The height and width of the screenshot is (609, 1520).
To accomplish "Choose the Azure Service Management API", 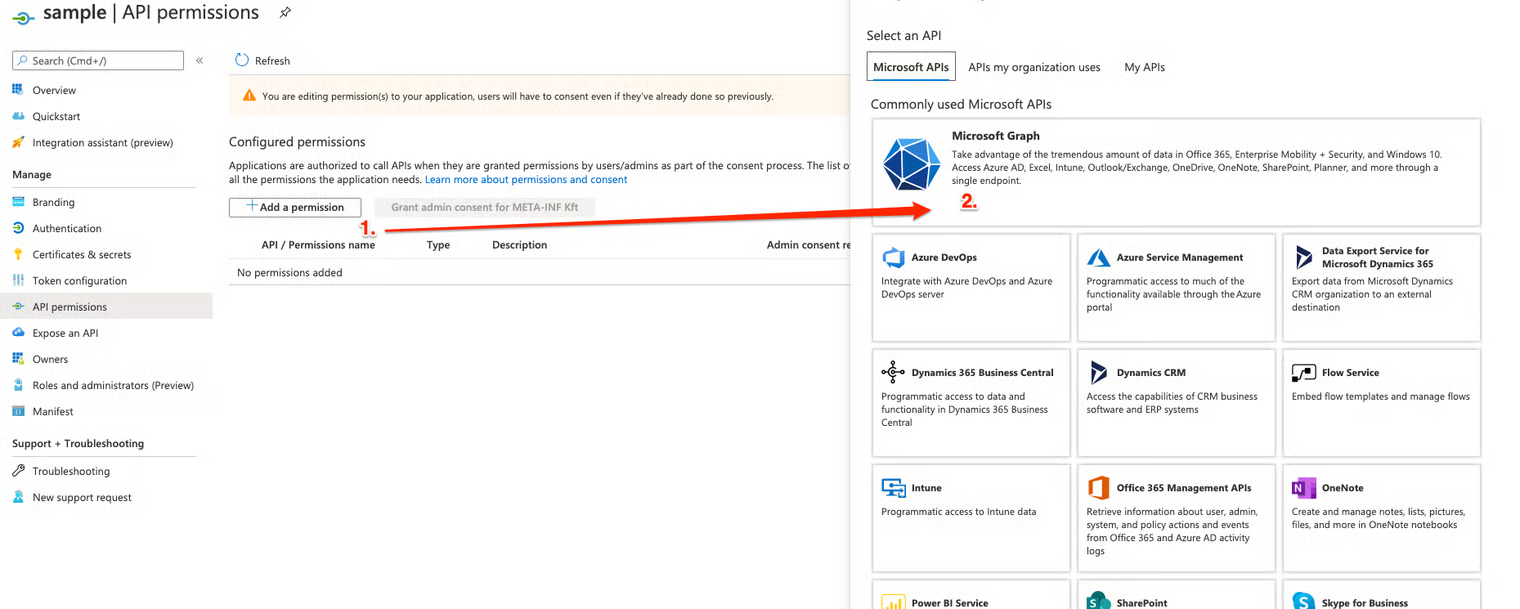I will coord(1175,287).
